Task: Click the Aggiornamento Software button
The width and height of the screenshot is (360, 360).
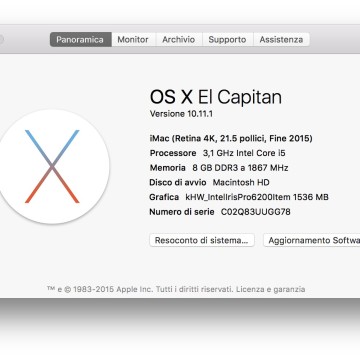Action: (x=312, y=240)
